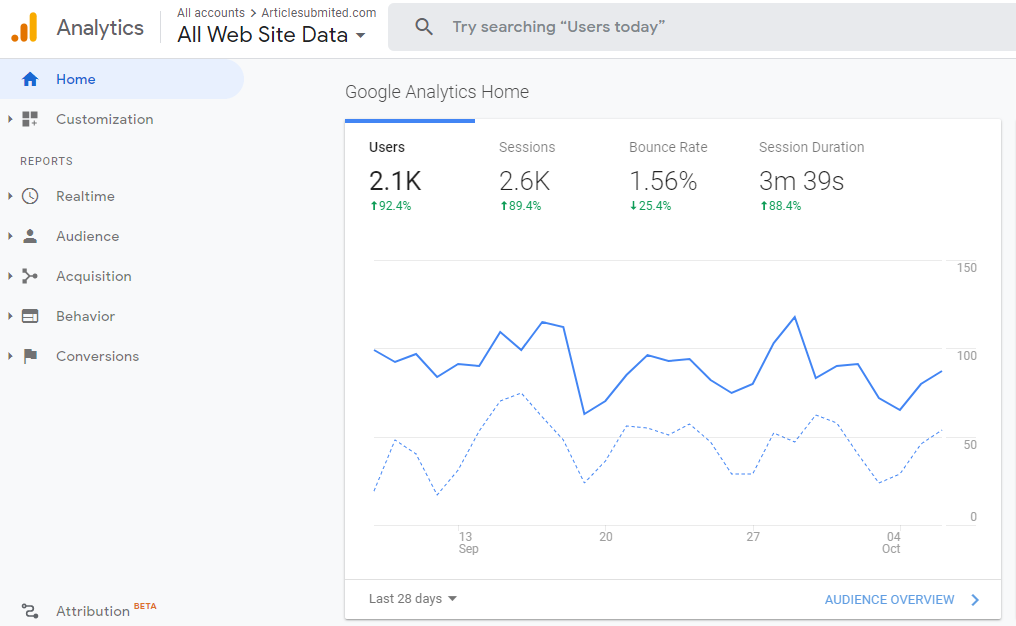Image resolution: width=1016 pixels, height=626 pixels.
Task: Click the Analytics title text
Action: click(x=100, y=28)
